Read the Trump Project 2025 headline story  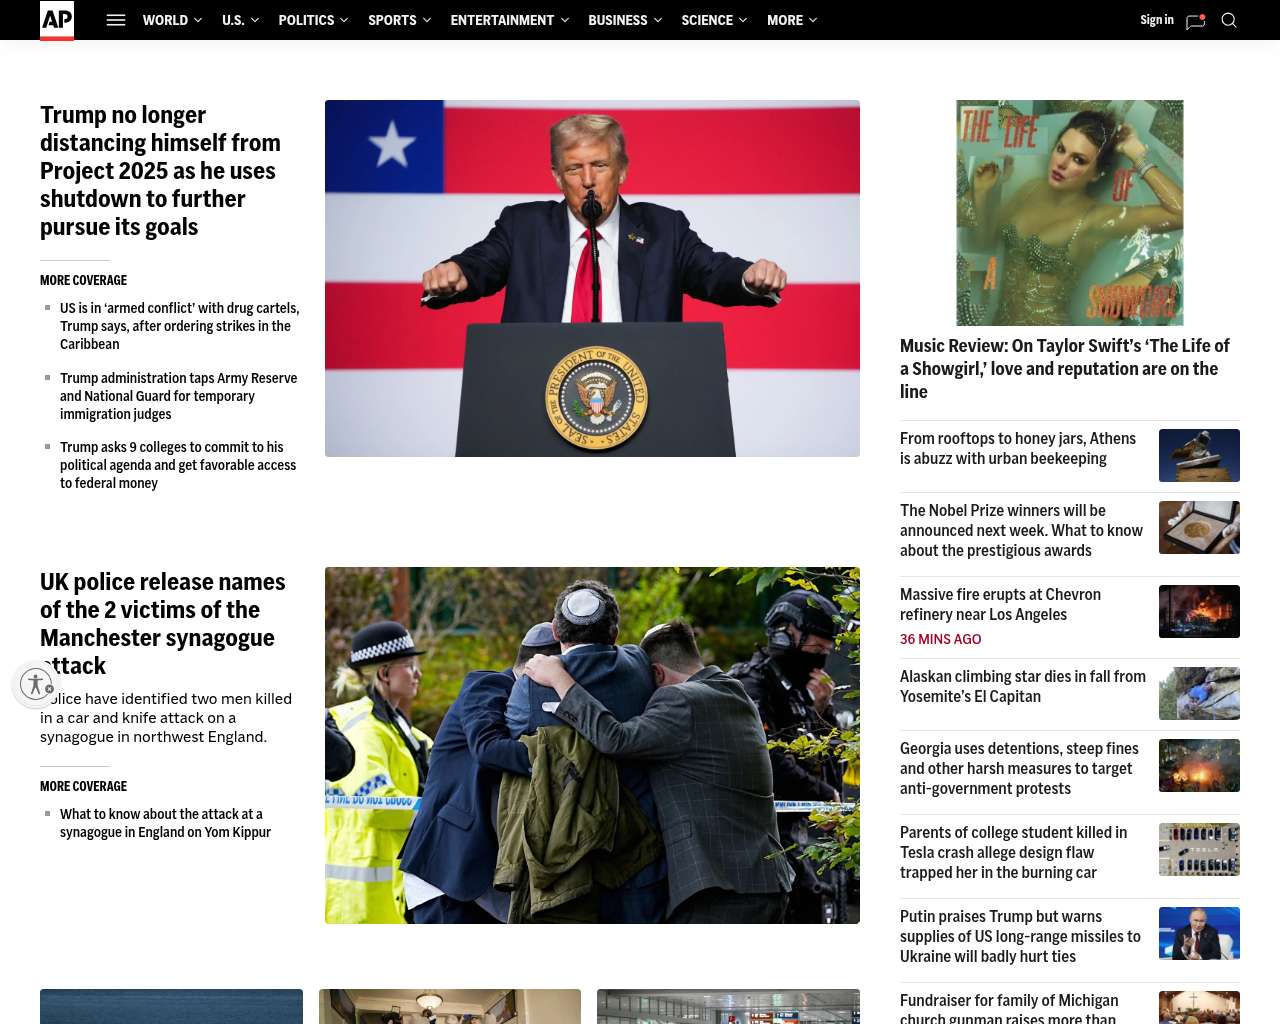(160, 171)
